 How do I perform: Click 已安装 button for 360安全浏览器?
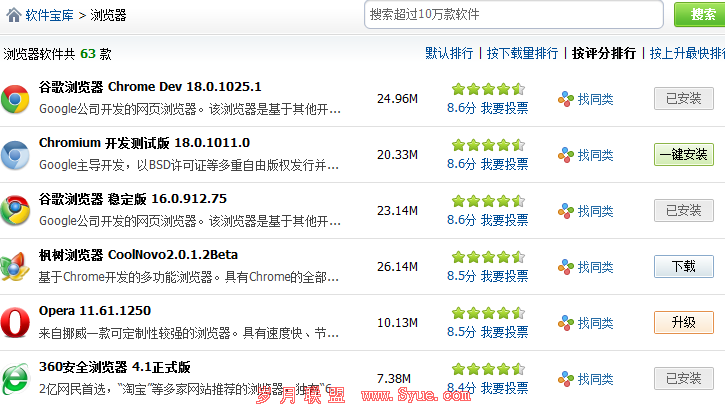tap(684, 378)
